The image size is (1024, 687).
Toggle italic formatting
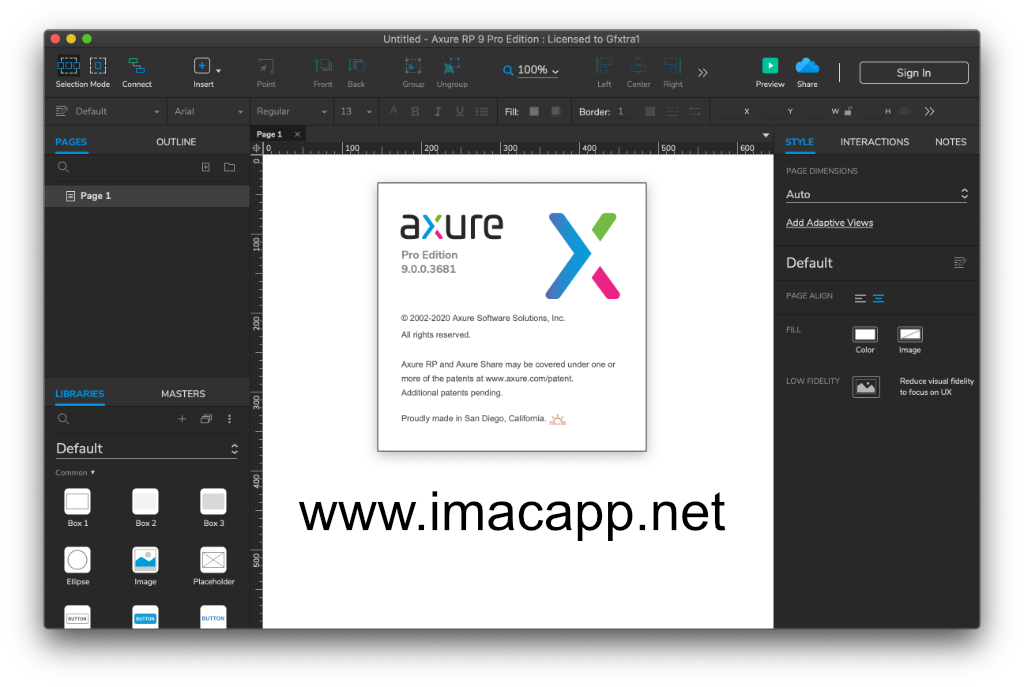(x=438, y=112)
